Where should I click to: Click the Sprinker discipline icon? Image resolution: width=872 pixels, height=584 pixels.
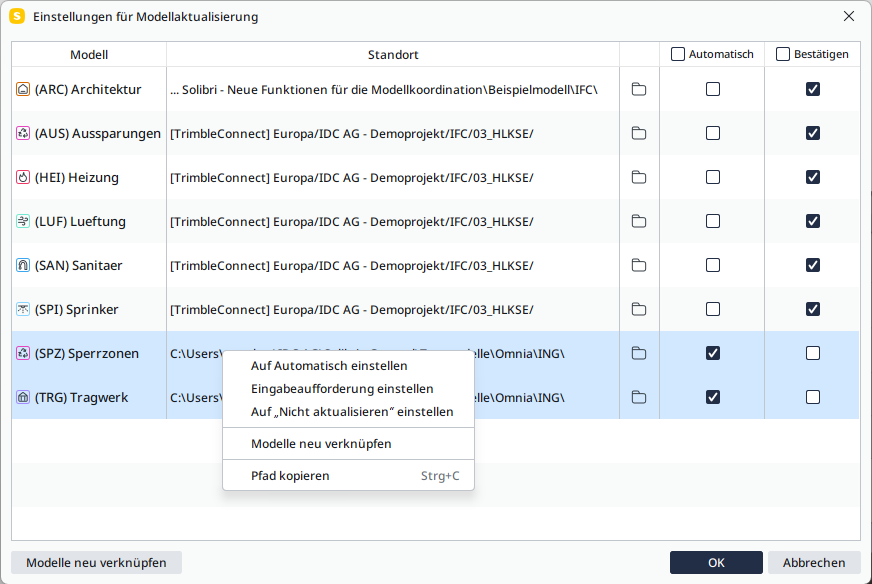[23, 309]
